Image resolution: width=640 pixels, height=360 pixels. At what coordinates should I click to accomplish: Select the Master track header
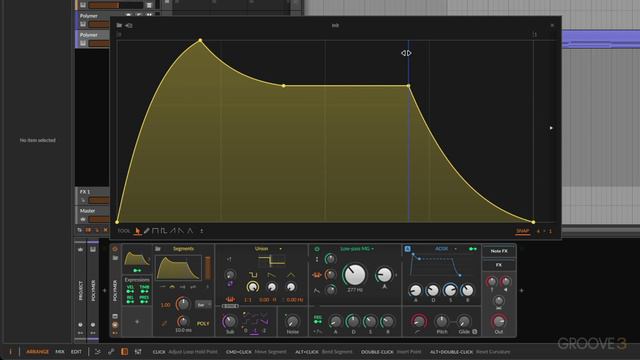[x=93, y=215]
